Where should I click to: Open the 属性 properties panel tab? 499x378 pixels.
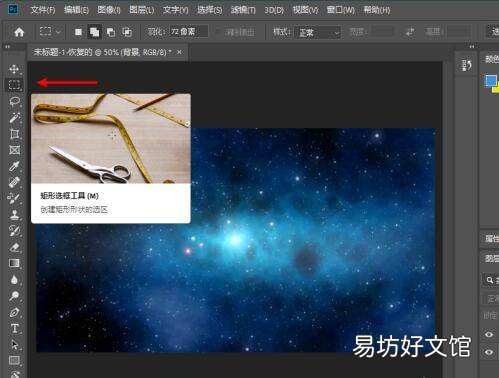coord(492,238)
